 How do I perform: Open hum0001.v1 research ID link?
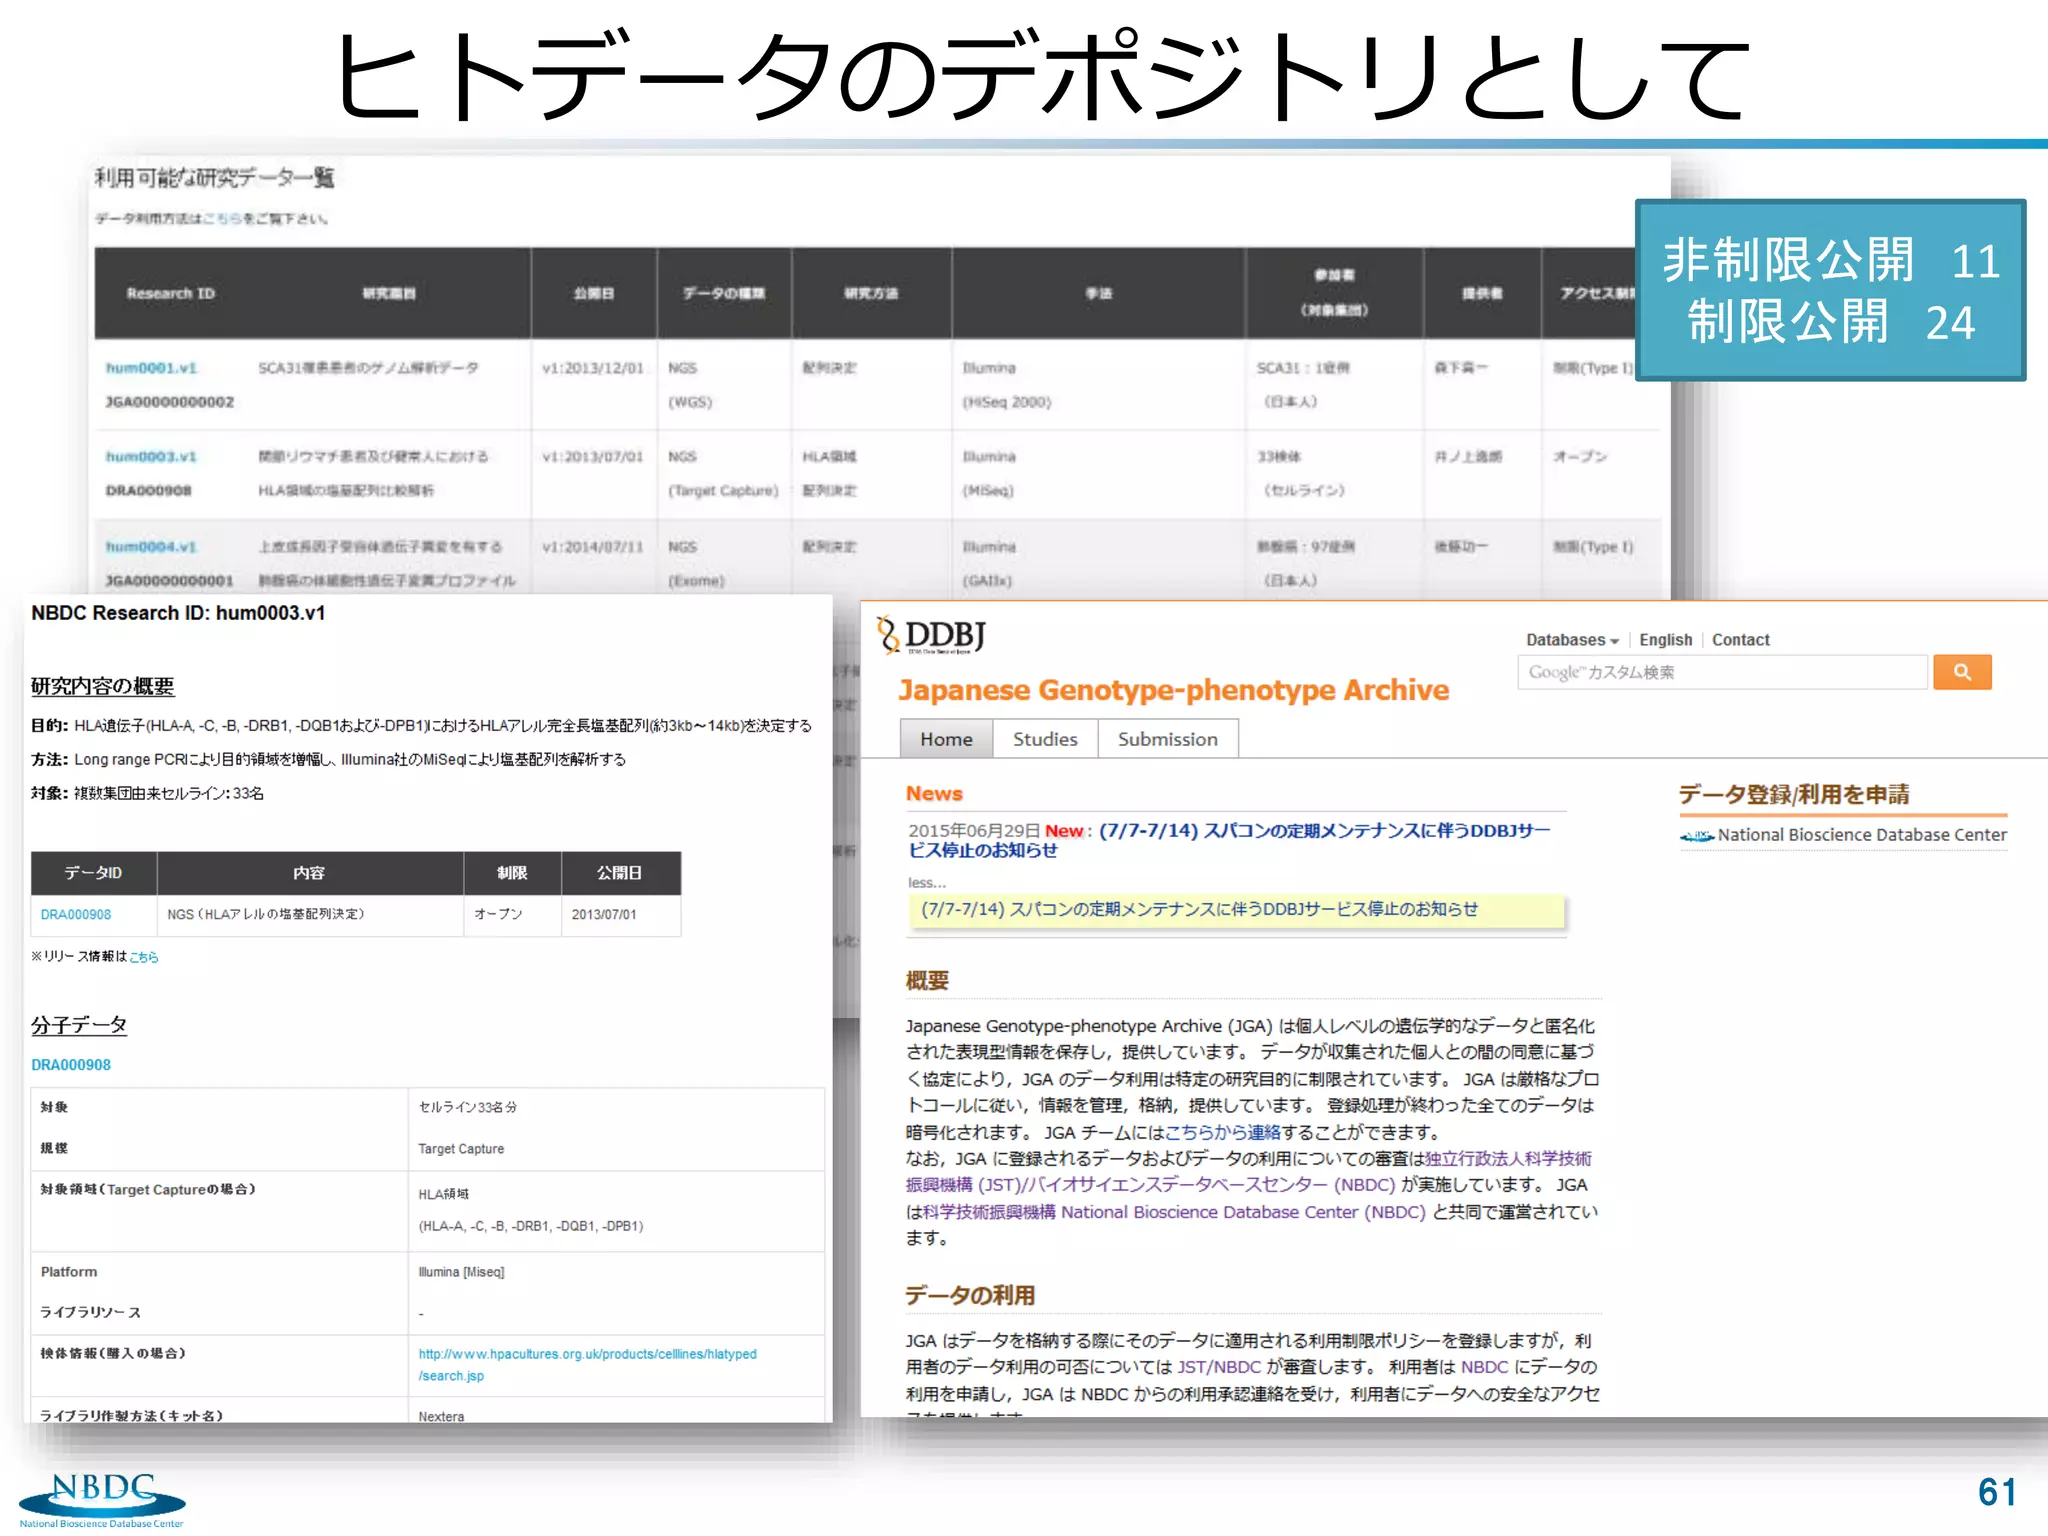coord(151,368)
